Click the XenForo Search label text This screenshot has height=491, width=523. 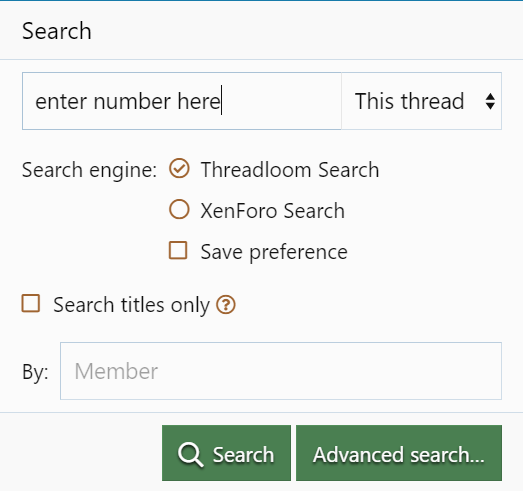pos(273,211)
